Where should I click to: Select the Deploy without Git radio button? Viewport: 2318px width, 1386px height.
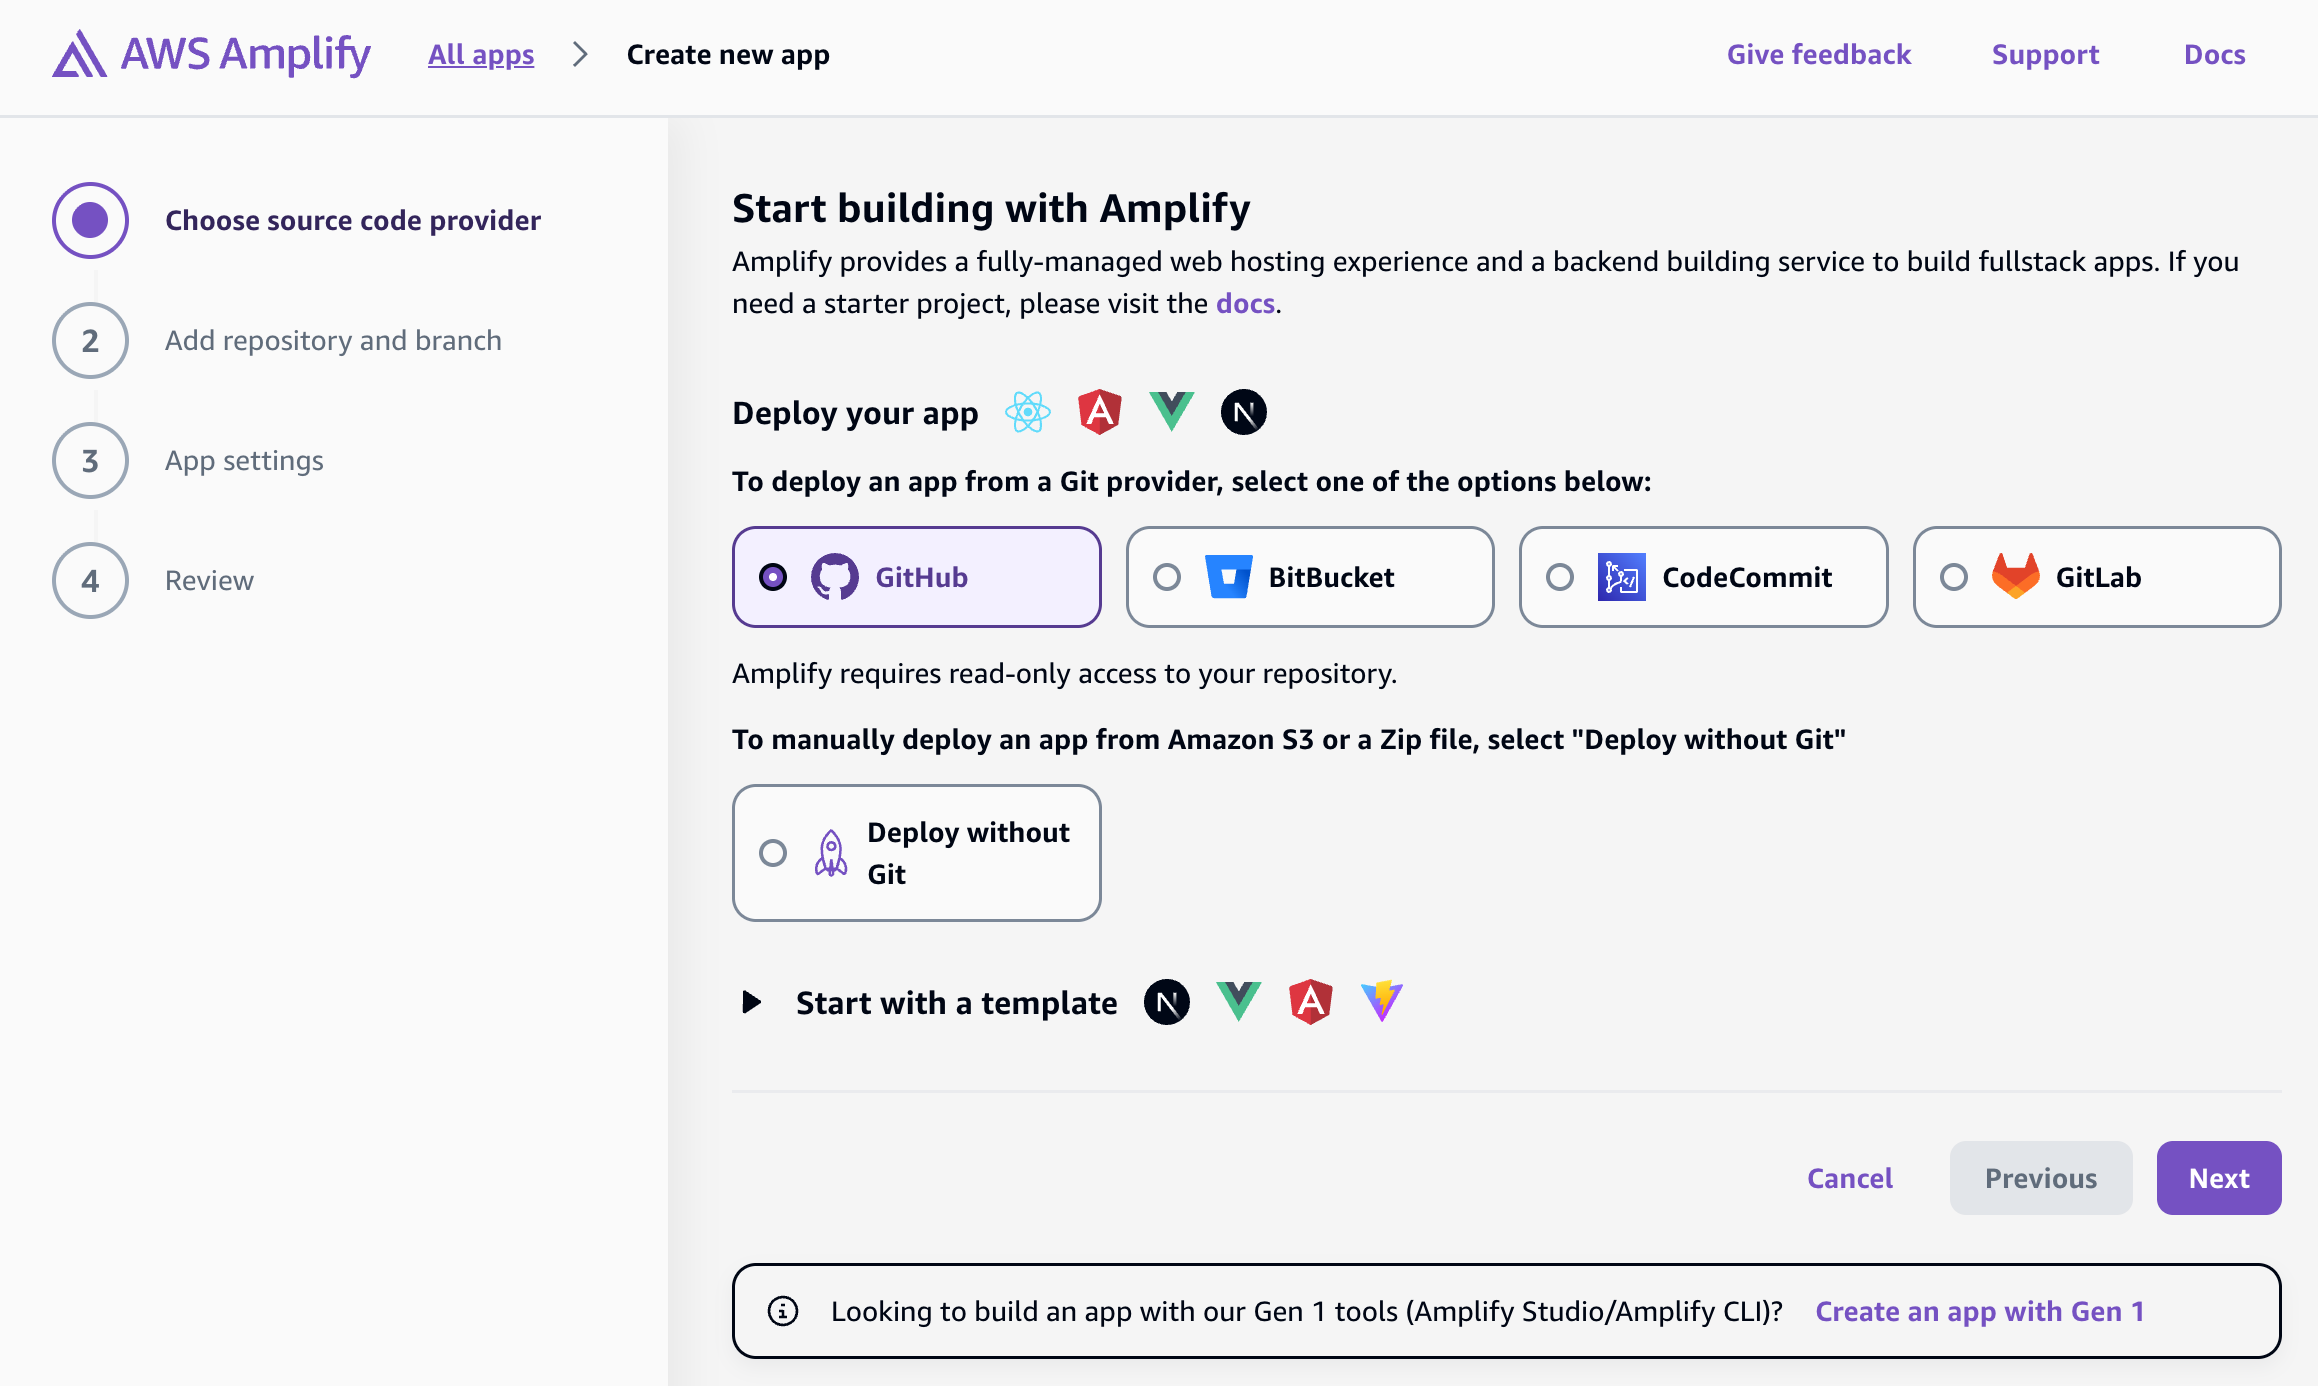coord(773,853)
